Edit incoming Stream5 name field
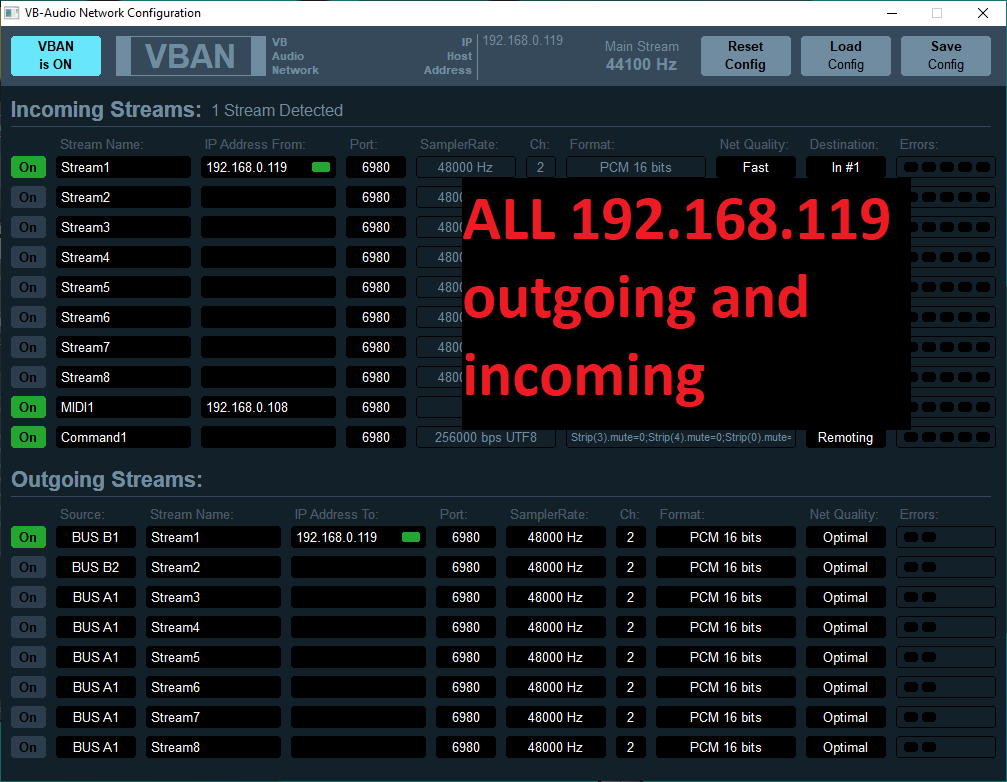1007x782 pixels. click(123, 288)
